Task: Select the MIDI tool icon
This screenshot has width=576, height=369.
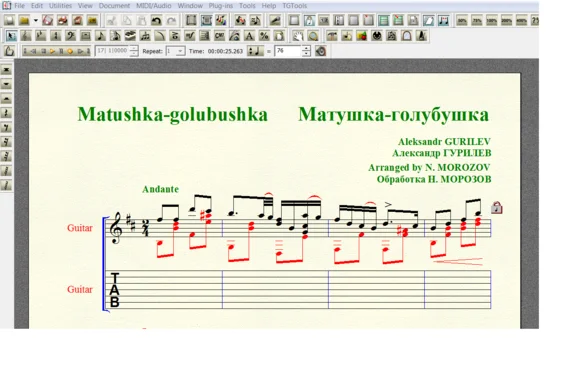Action: pyautogui.click(x=377, y=36)
